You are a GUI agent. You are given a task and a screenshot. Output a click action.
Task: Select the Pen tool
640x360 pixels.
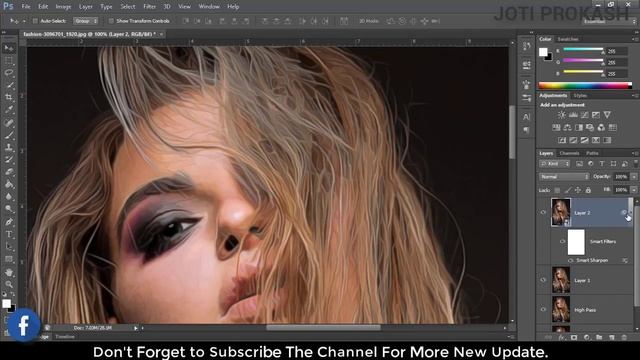(9, 222)
